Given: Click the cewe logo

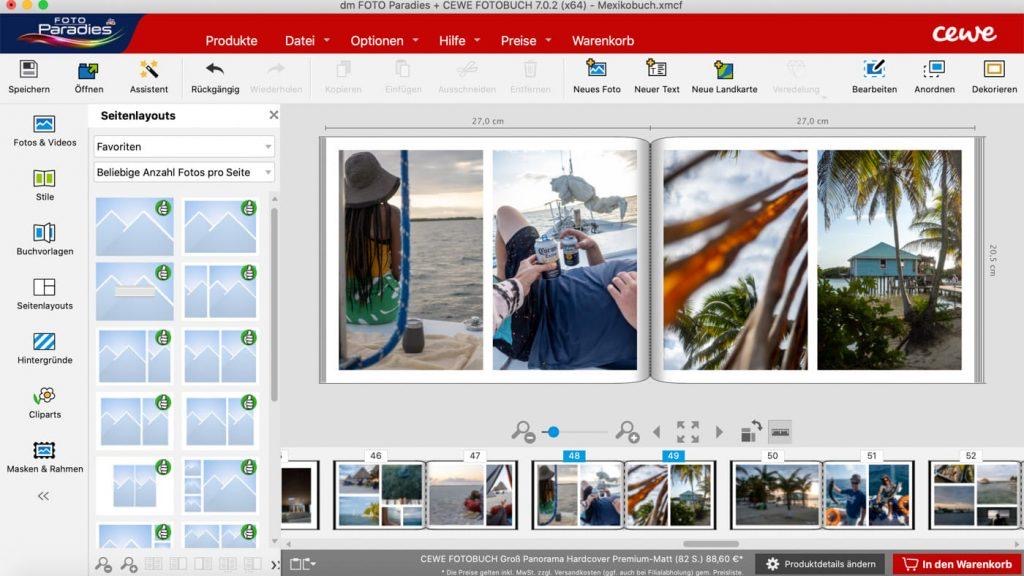Looking at the screenshot, I should coord(964,33).
